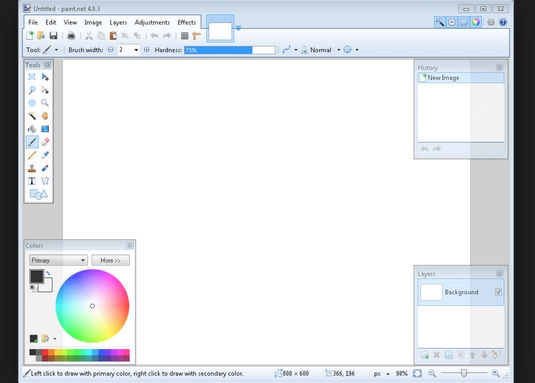Screen dimensions: 535x383
Task: Toggle the rulers icon in the toolbar
Action: pos(197,35)
